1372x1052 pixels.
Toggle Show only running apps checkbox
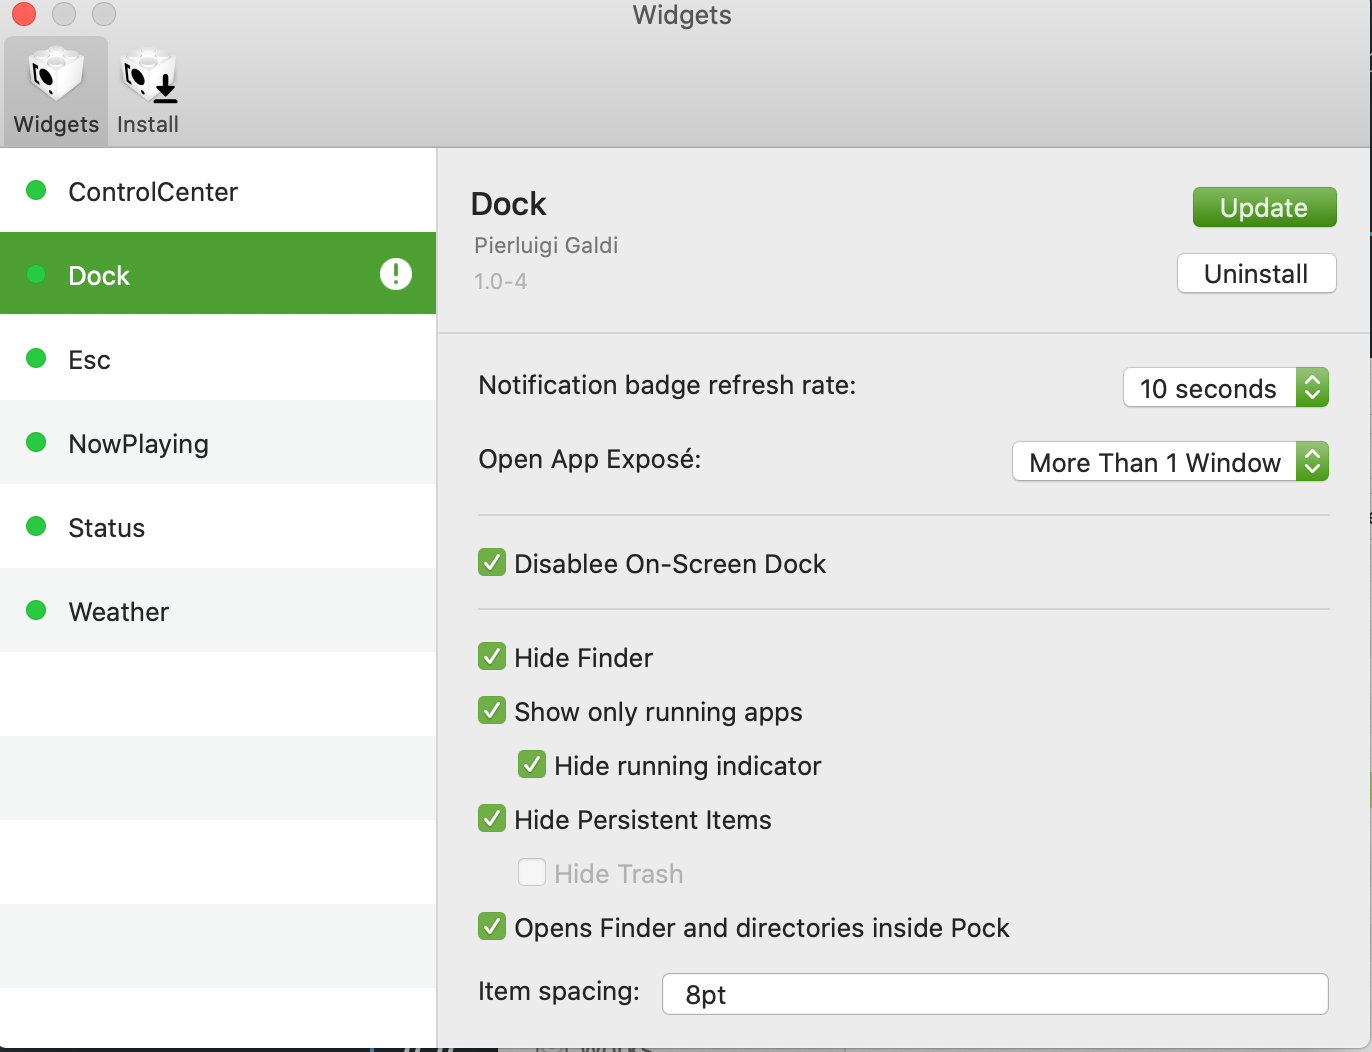492,711
